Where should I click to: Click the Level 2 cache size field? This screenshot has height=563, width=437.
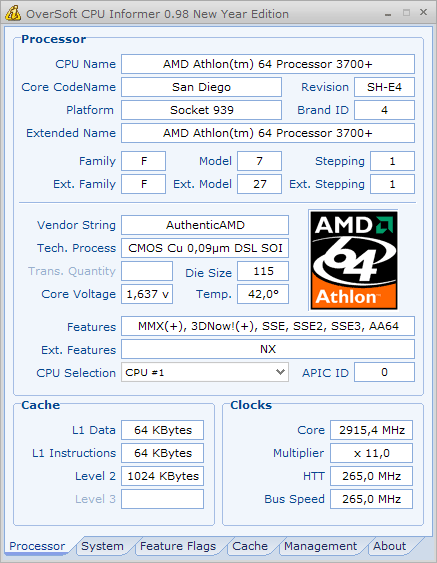click(x=162, y=476)
